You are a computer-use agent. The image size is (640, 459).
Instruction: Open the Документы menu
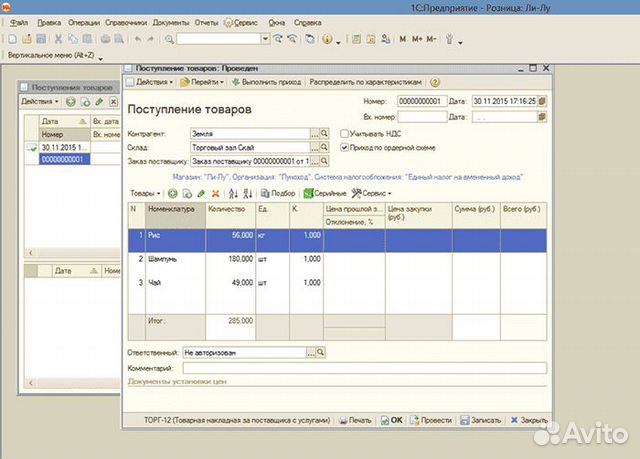point(171,23)
